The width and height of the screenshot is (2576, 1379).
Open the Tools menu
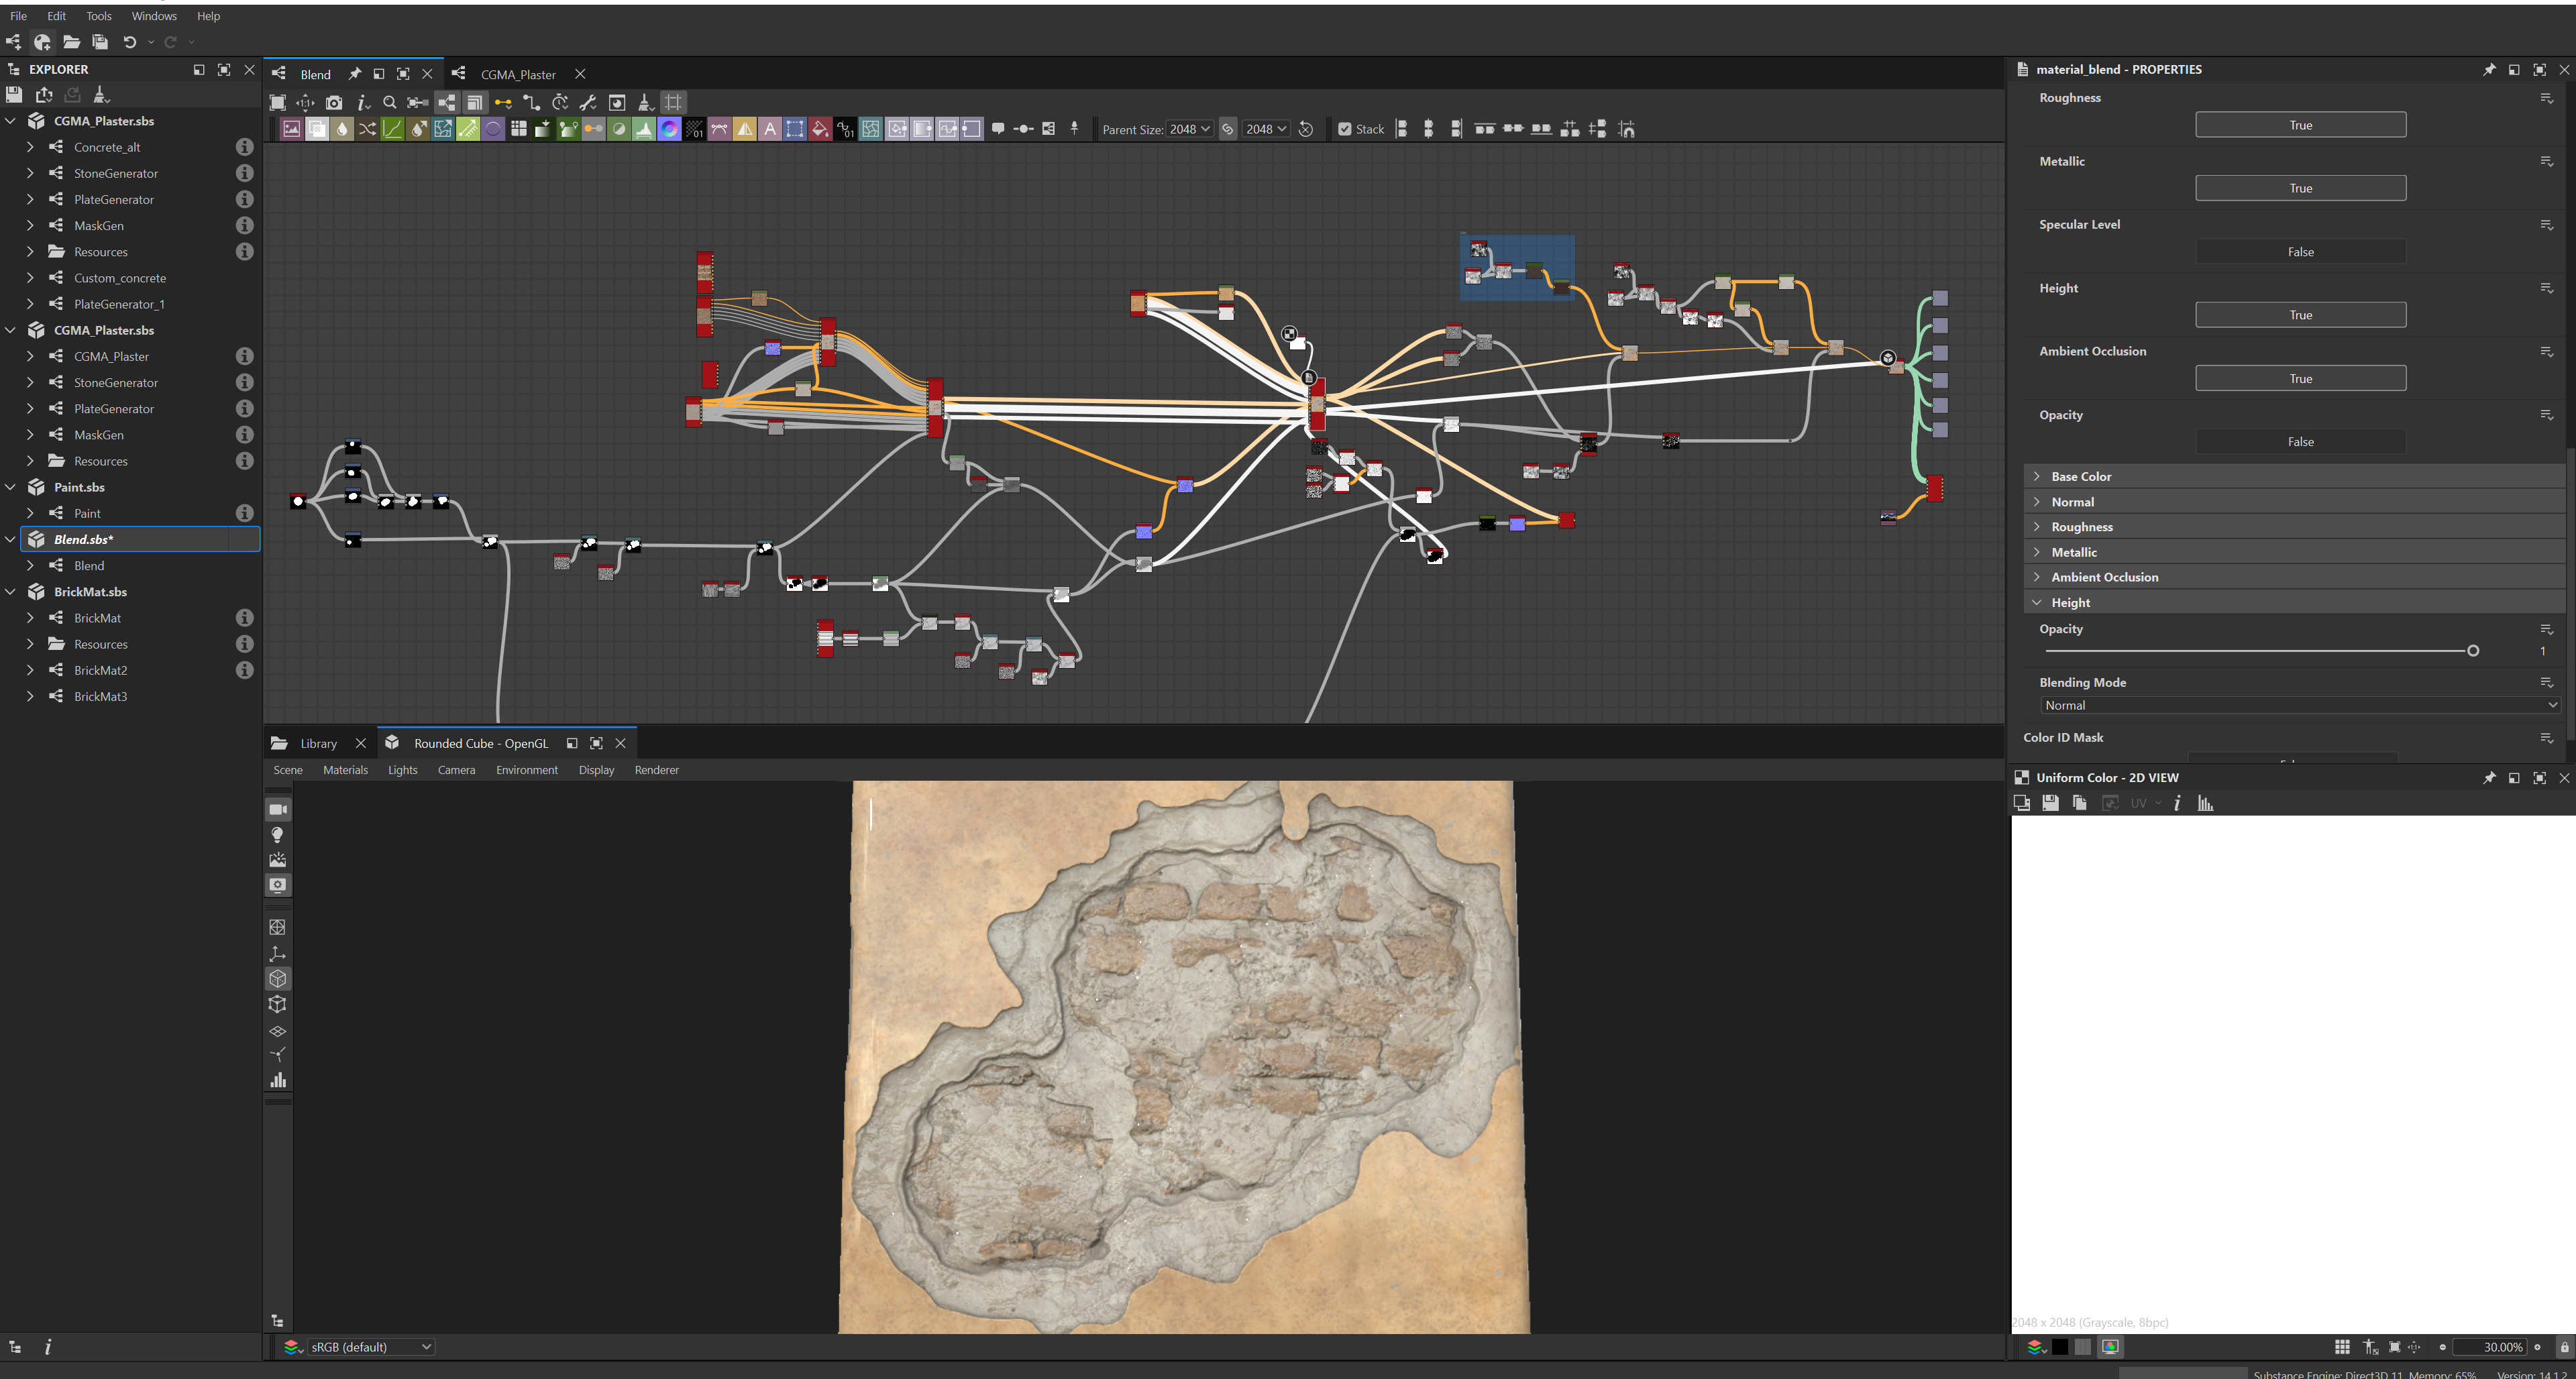pos(99,16)
